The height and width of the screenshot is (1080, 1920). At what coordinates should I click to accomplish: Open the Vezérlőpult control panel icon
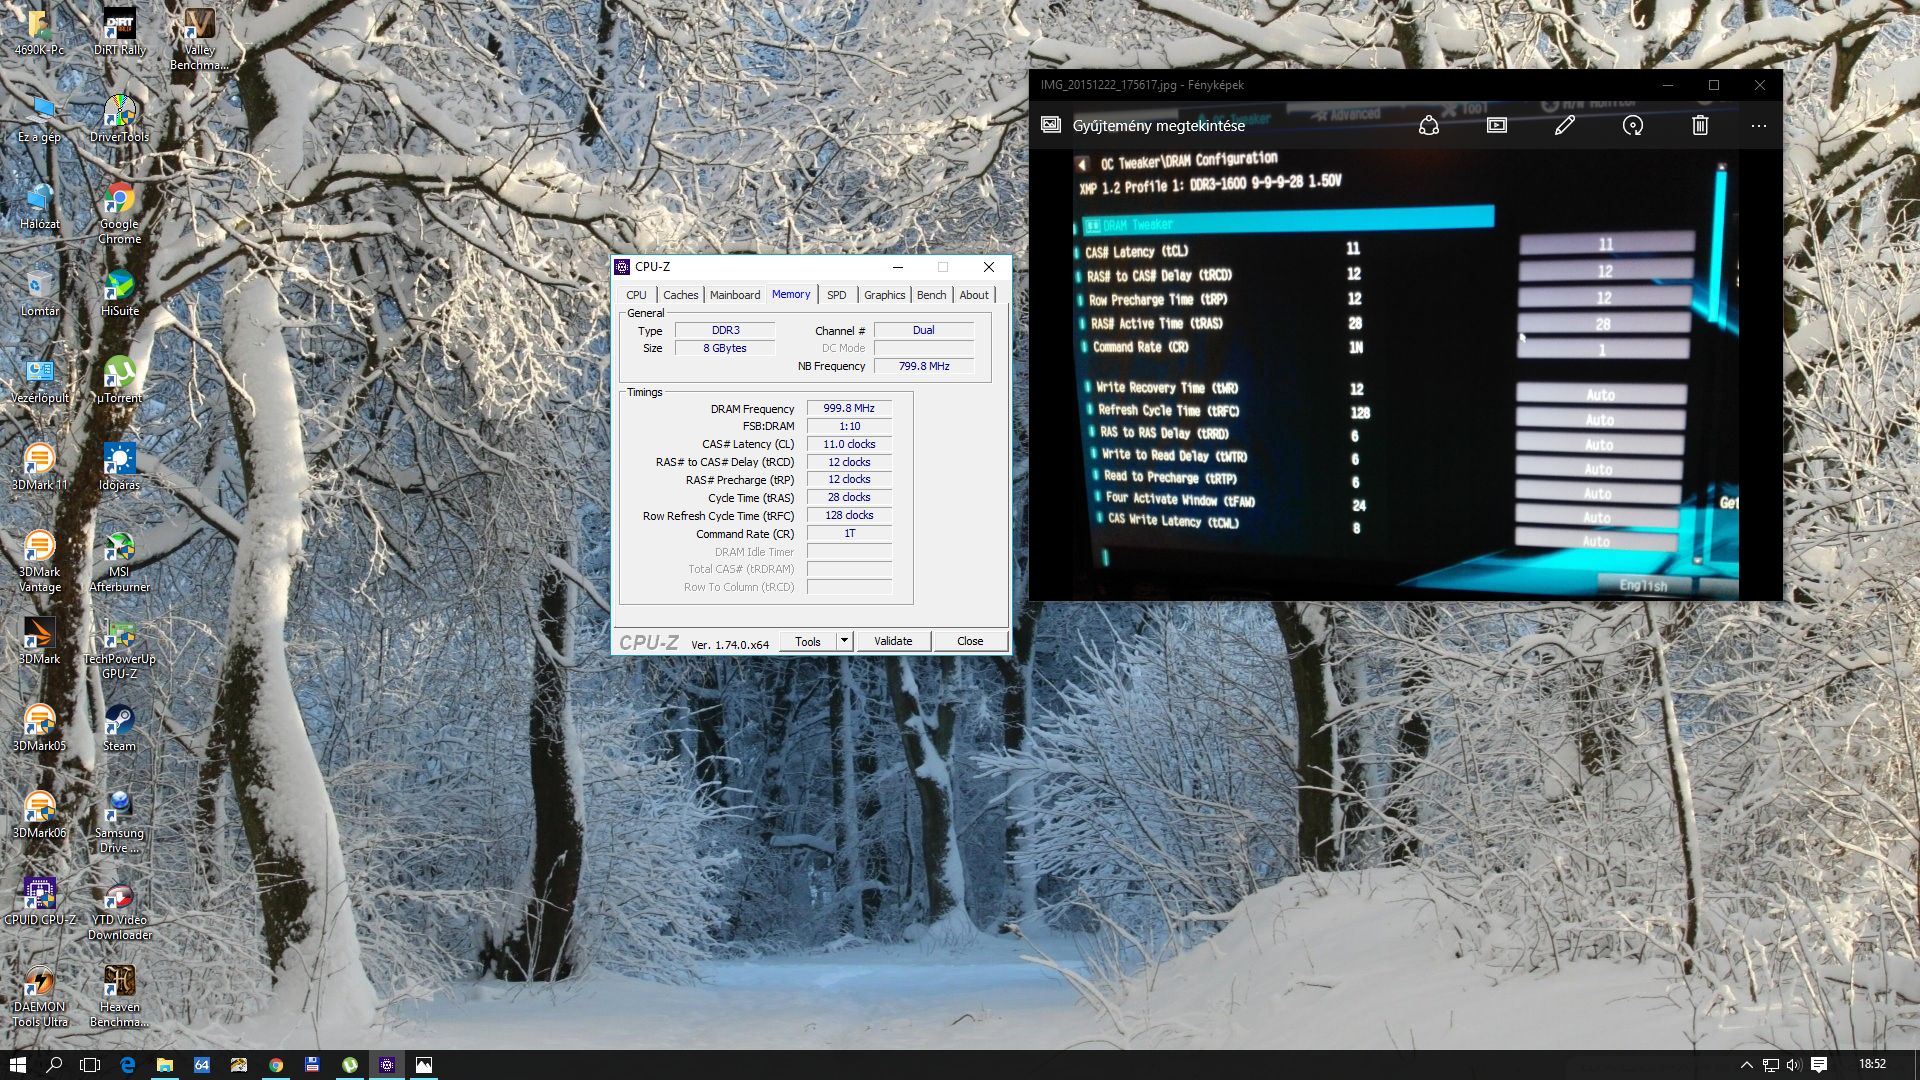[x=39, y=380]
